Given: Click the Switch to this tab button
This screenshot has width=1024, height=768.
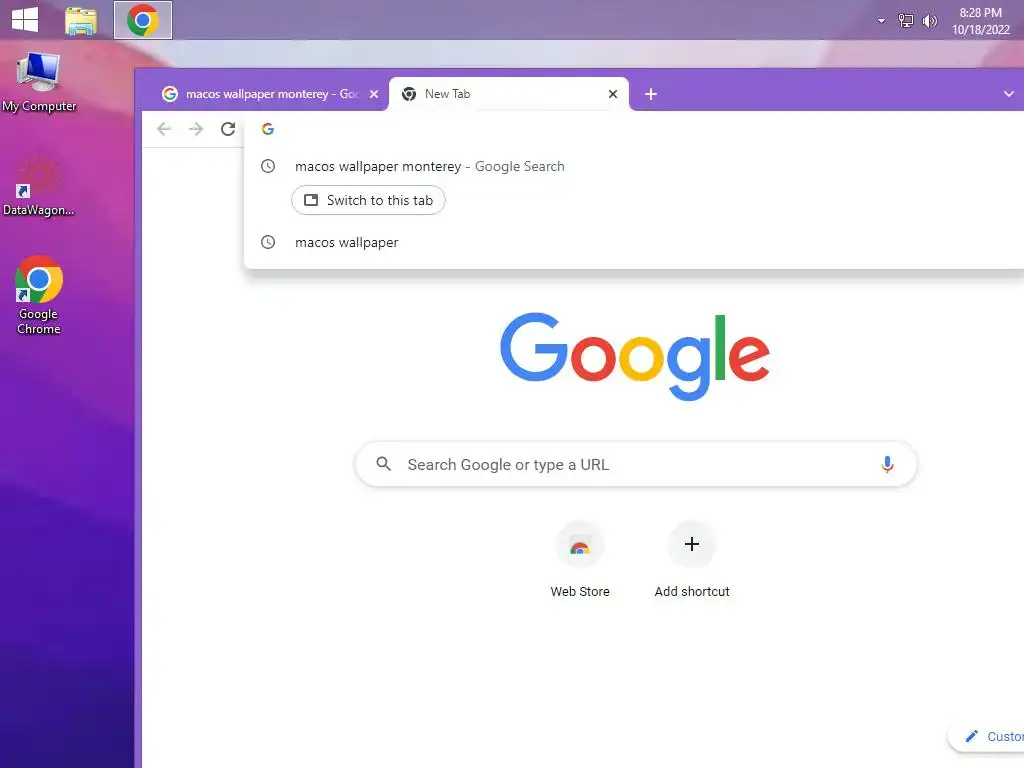Looking at the screenshot, I should pyautogui.click(x=368, y=200).
